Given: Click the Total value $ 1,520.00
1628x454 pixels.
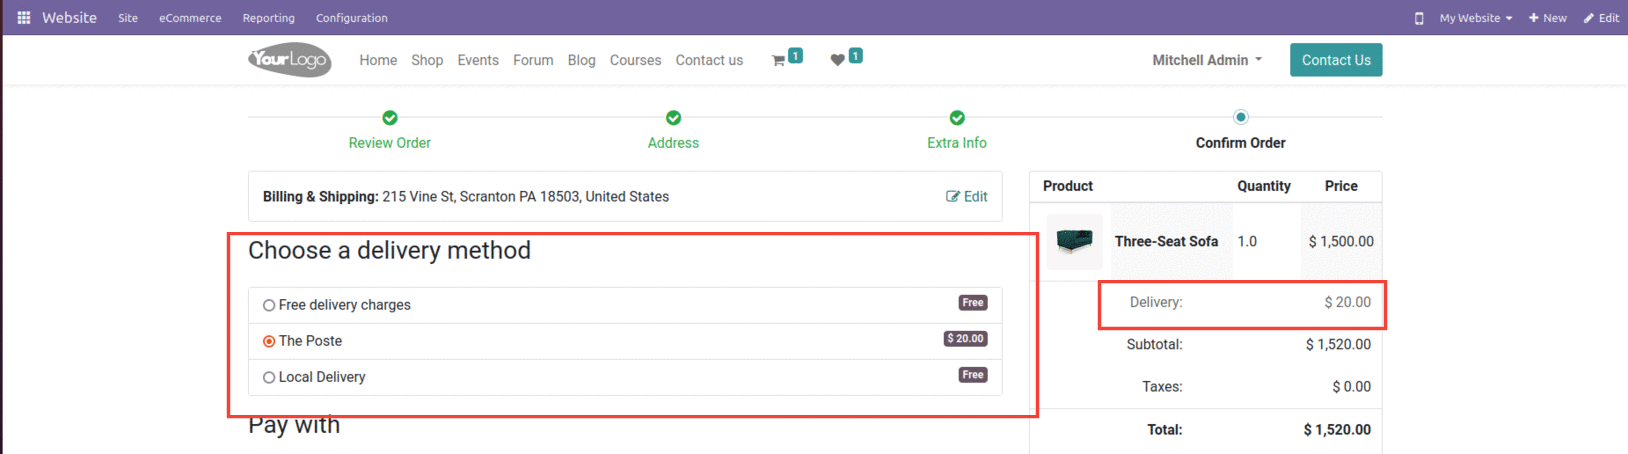Looking at the screenshot, I should tap(1337, 429).
